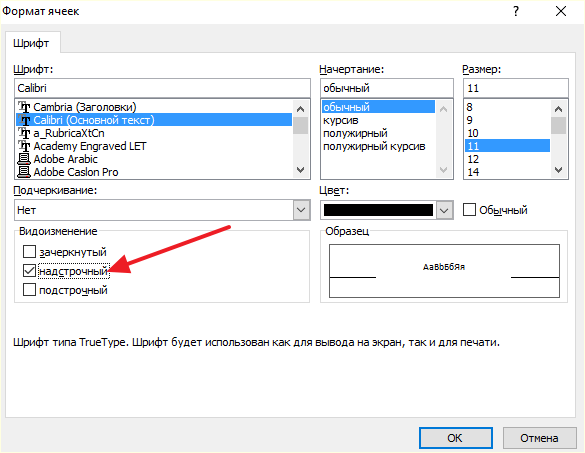Screen dimensions: 585x453
Task: Click printer font icon beside Adobe Caslon Pro
Action: 24,172
